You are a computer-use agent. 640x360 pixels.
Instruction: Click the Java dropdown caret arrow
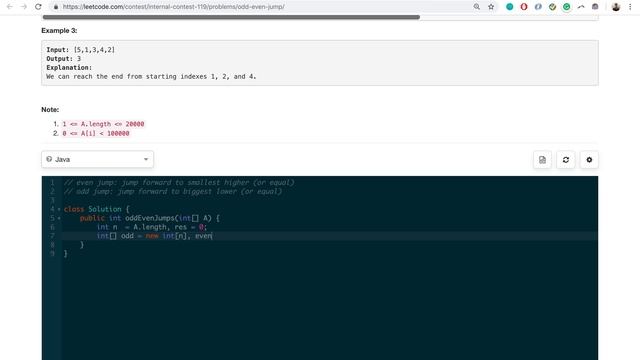[146, 159]
